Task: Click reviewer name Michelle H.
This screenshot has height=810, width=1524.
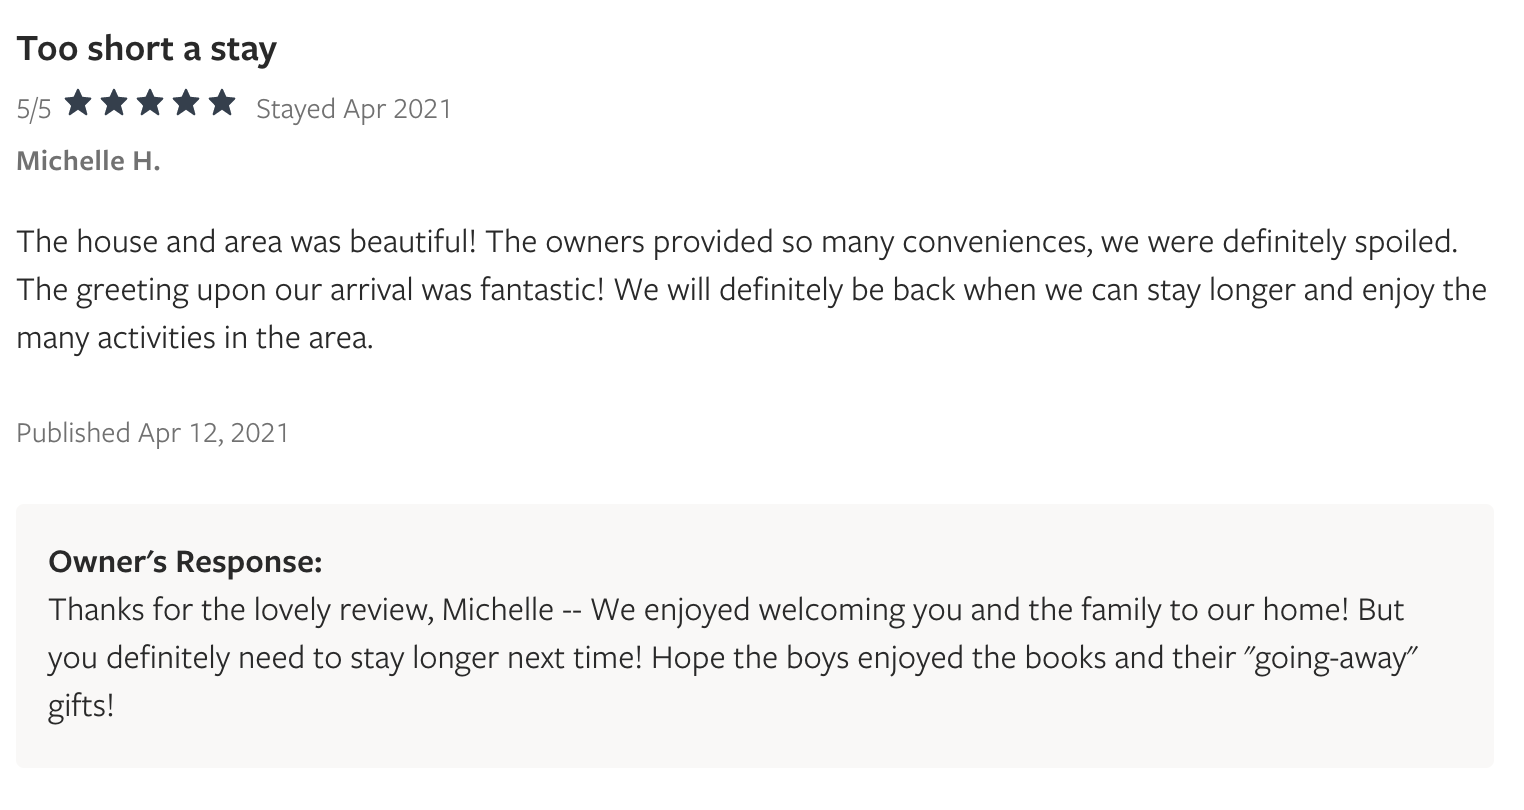Action: [x=88, y=161]
